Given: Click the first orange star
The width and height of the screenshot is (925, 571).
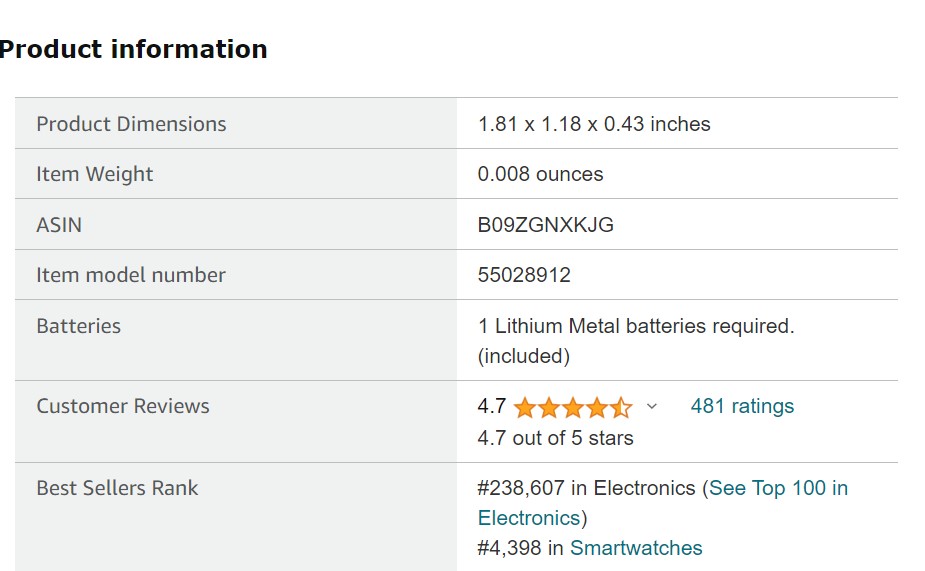Looking at the screenshot, I should 524,408.
